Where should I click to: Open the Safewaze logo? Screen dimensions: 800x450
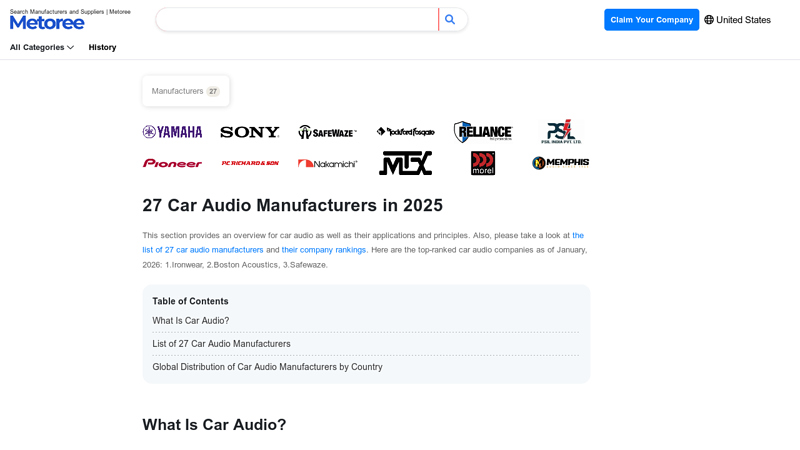pyautogui.click(x=328, y=132)
